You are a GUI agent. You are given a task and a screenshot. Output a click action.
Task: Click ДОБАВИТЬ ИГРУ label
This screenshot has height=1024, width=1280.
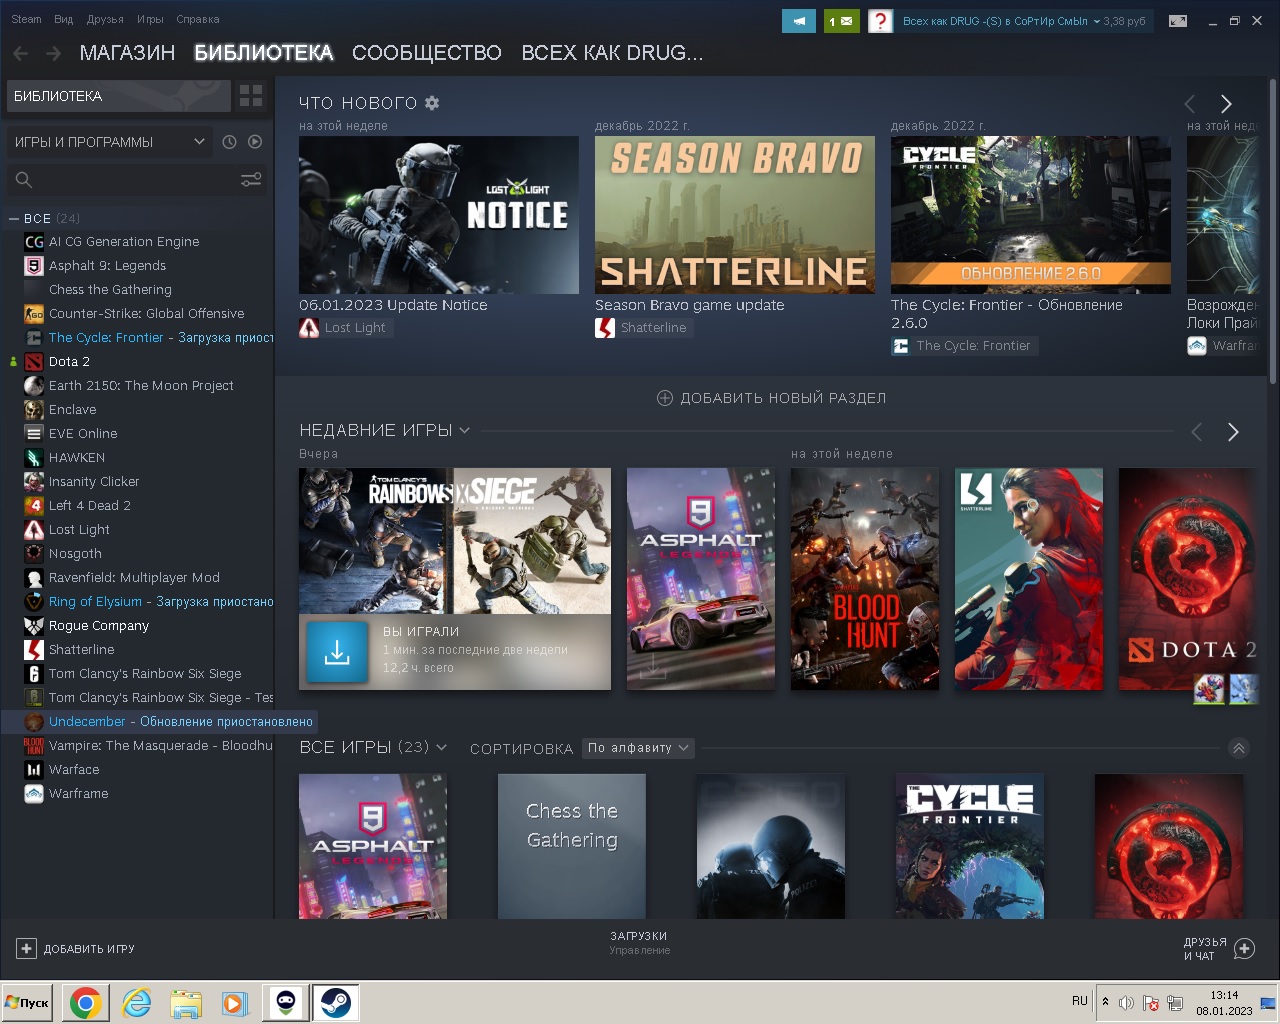(x=89, y=949)
